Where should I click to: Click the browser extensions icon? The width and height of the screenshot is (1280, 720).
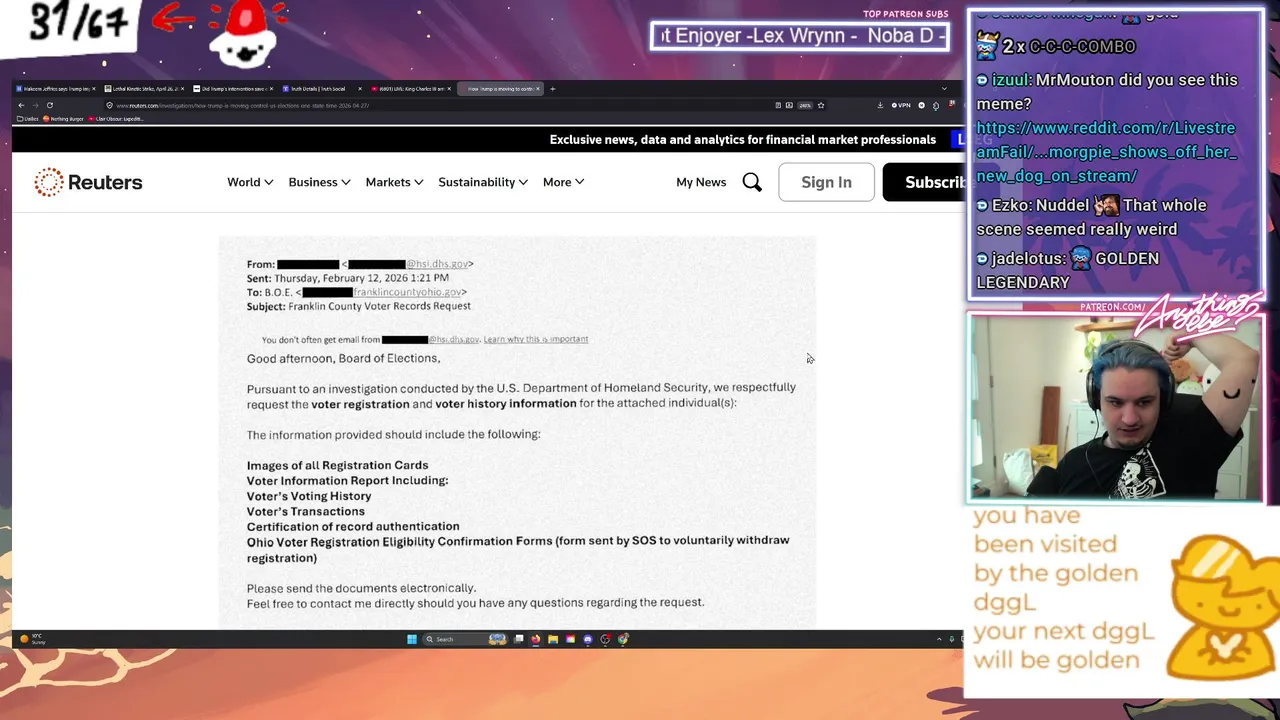(x=936, y=105)
